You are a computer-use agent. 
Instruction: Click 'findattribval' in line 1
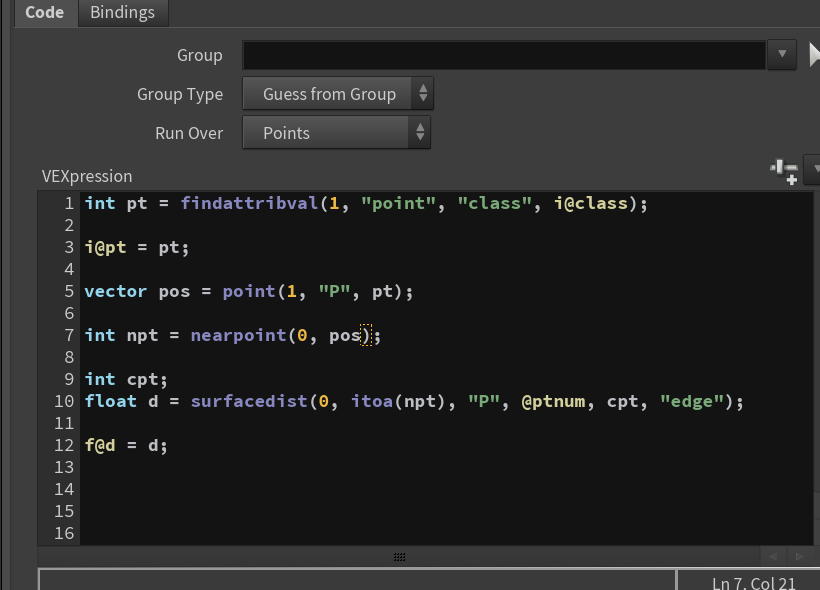[x=249, y=203]
